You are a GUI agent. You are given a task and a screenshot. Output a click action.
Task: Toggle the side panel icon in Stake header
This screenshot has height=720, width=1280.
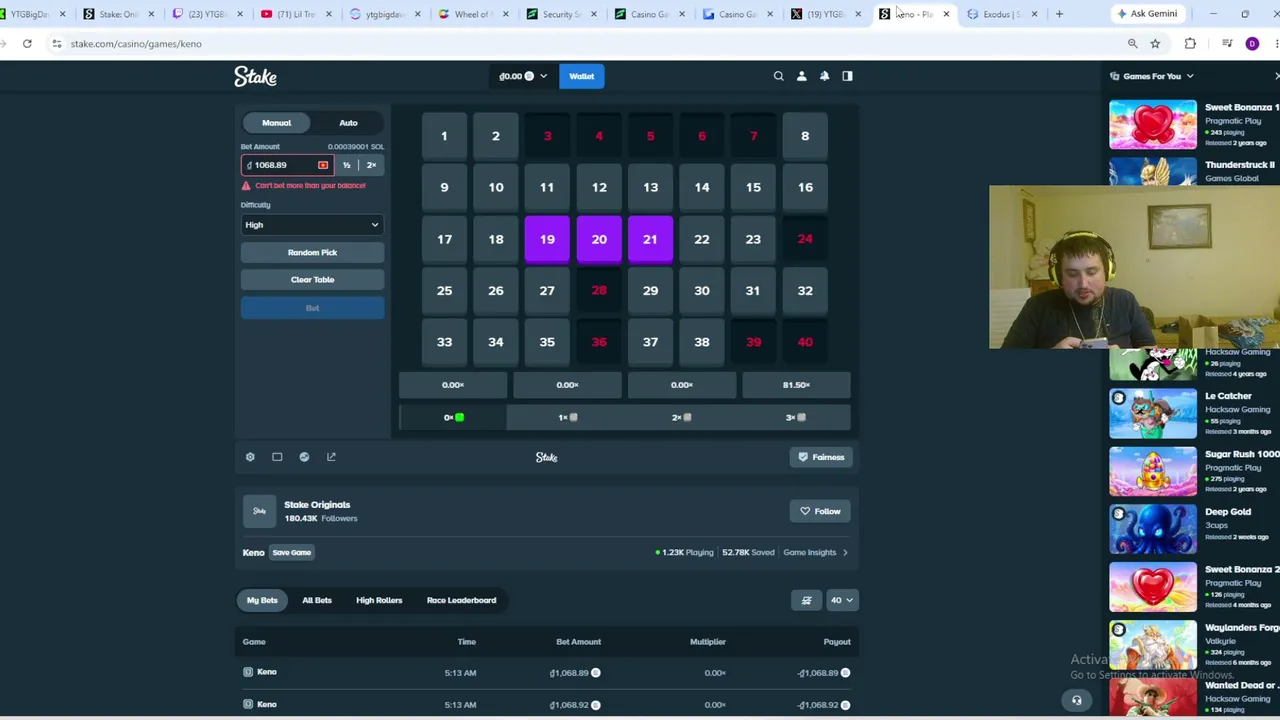tap(847, 76)
